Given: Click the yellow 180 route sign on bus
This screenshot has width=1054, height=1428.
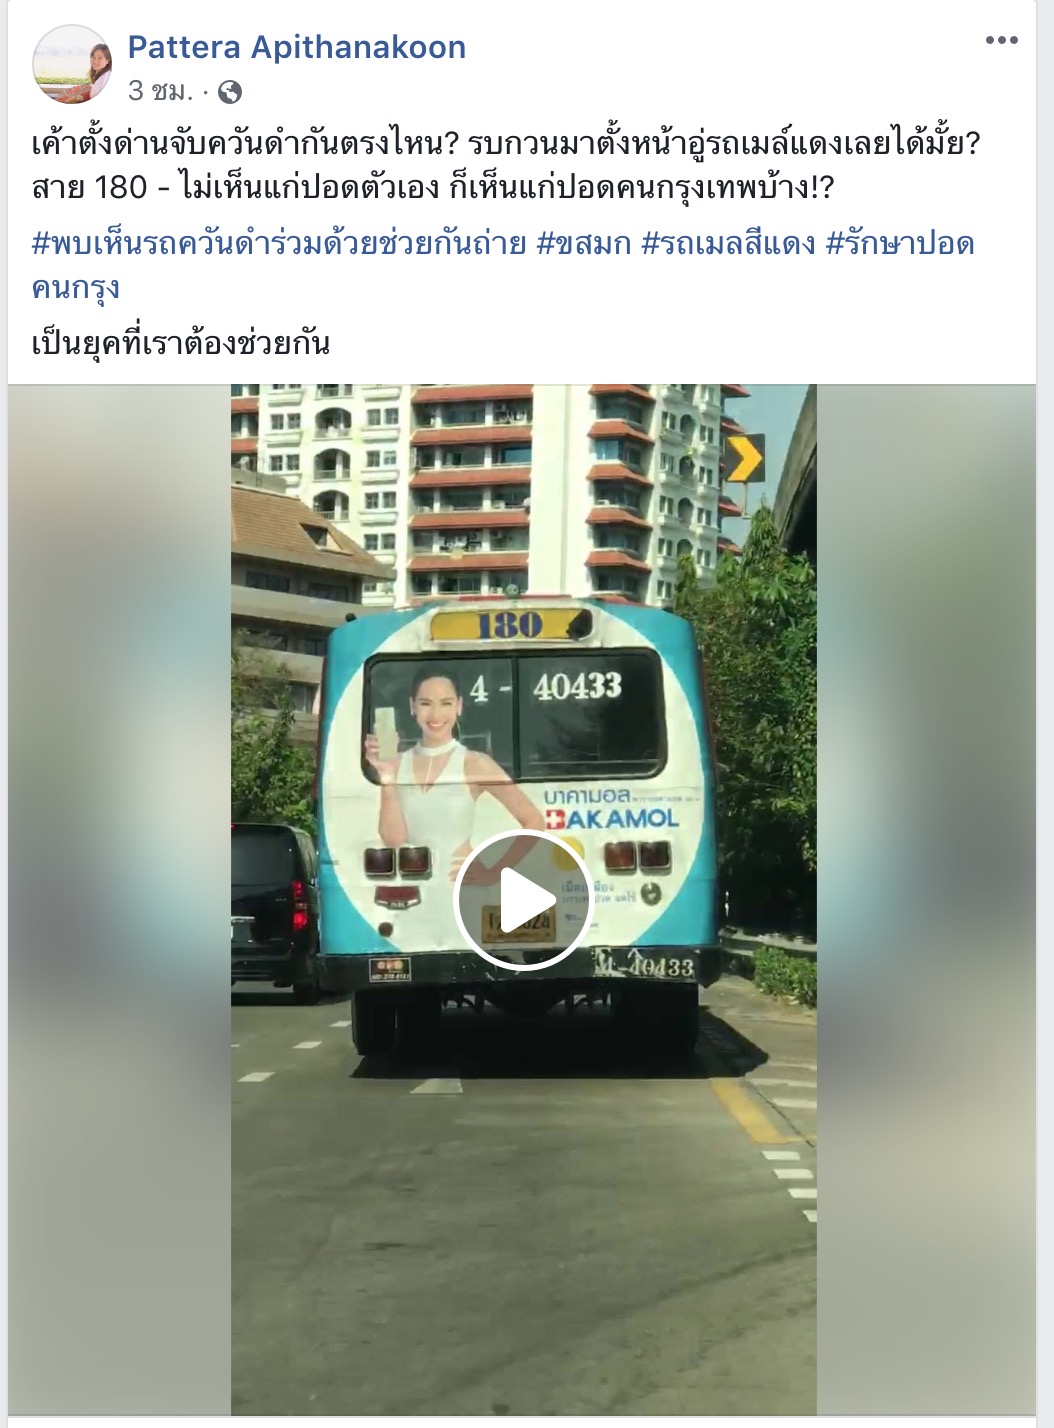Looking at the screenshot, I should (509, 625).
